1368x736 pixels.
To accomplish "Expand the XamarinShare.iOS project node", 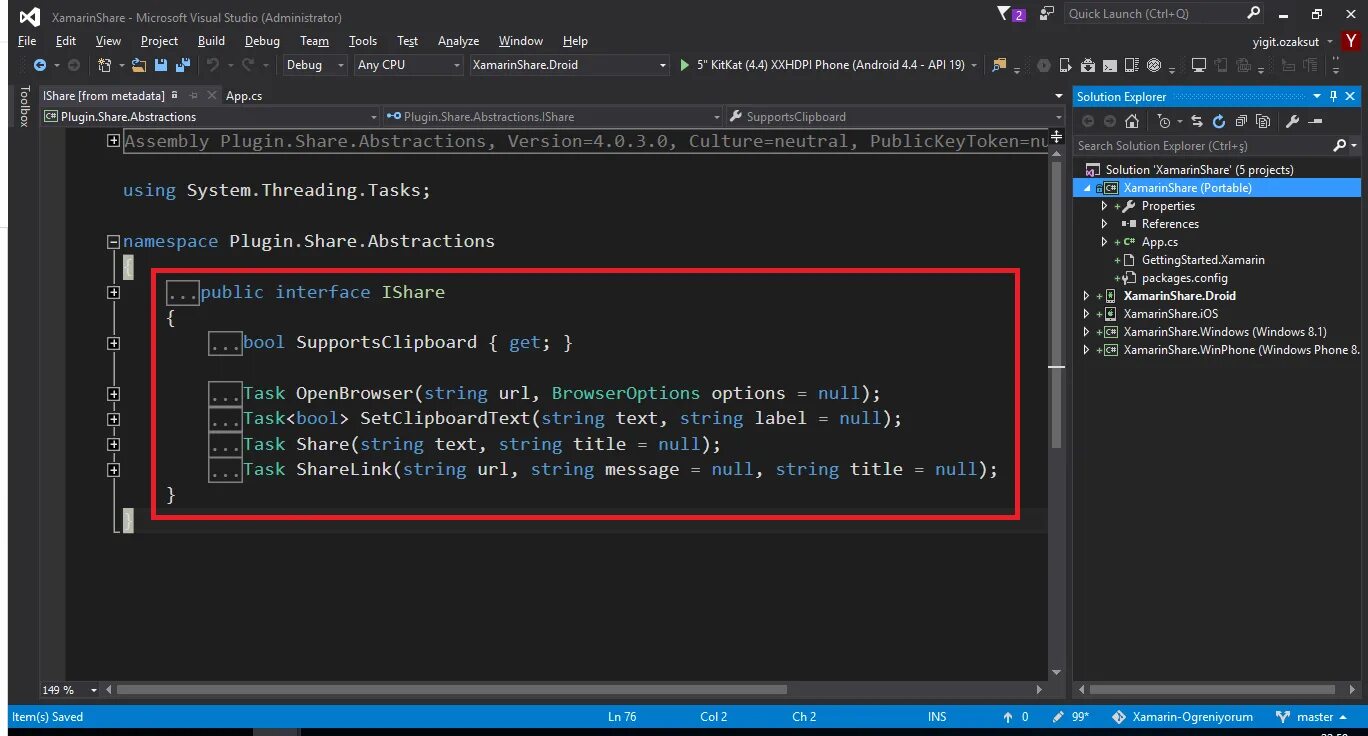I will click(1087, 314).
